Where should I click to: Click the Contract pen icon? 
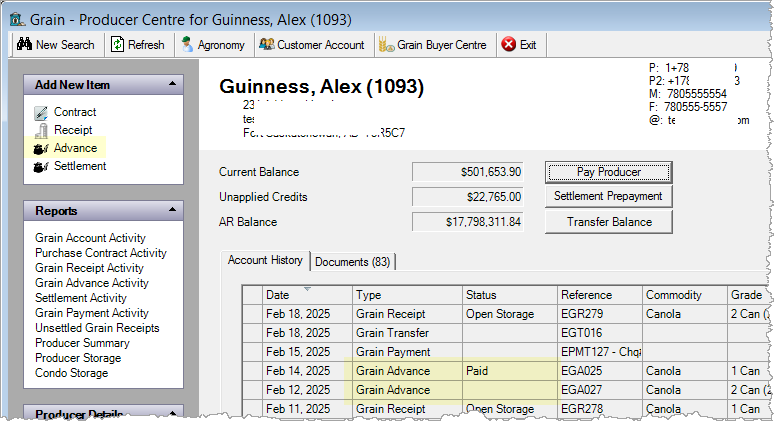point(41,113)
